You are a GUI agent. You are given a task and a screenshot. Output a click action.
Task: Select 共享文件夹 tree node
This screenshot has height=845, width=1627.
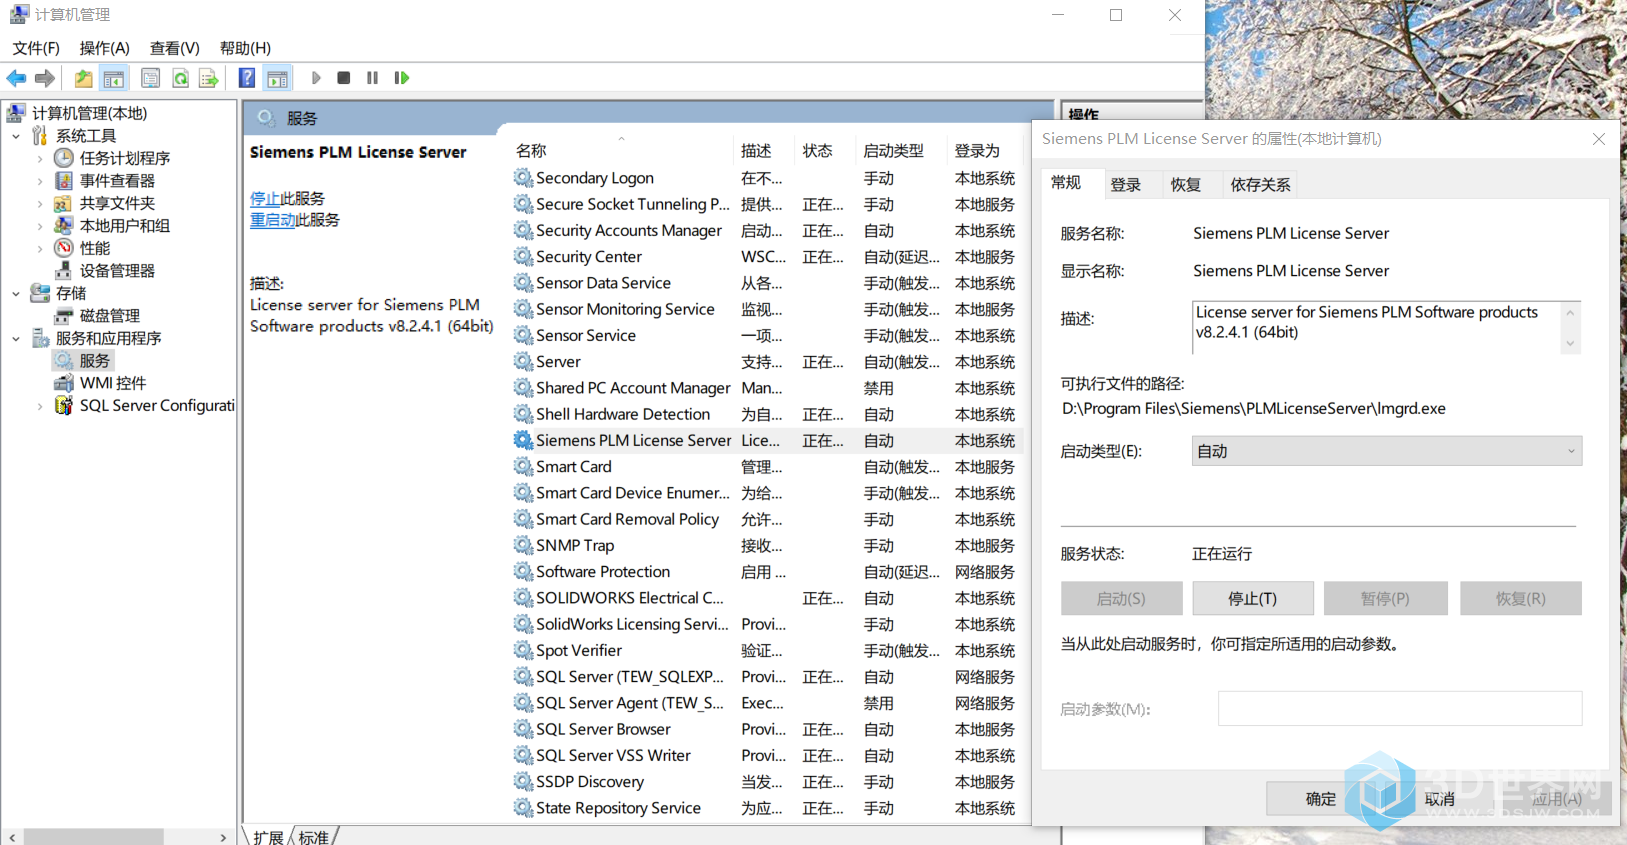click(117, 203)
